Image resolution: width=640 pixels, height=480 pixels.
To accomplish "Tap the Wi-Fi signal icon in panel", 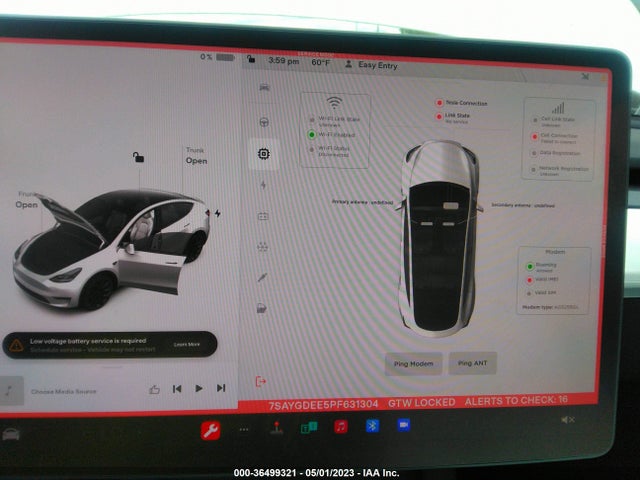I will [x=334, y=102].
